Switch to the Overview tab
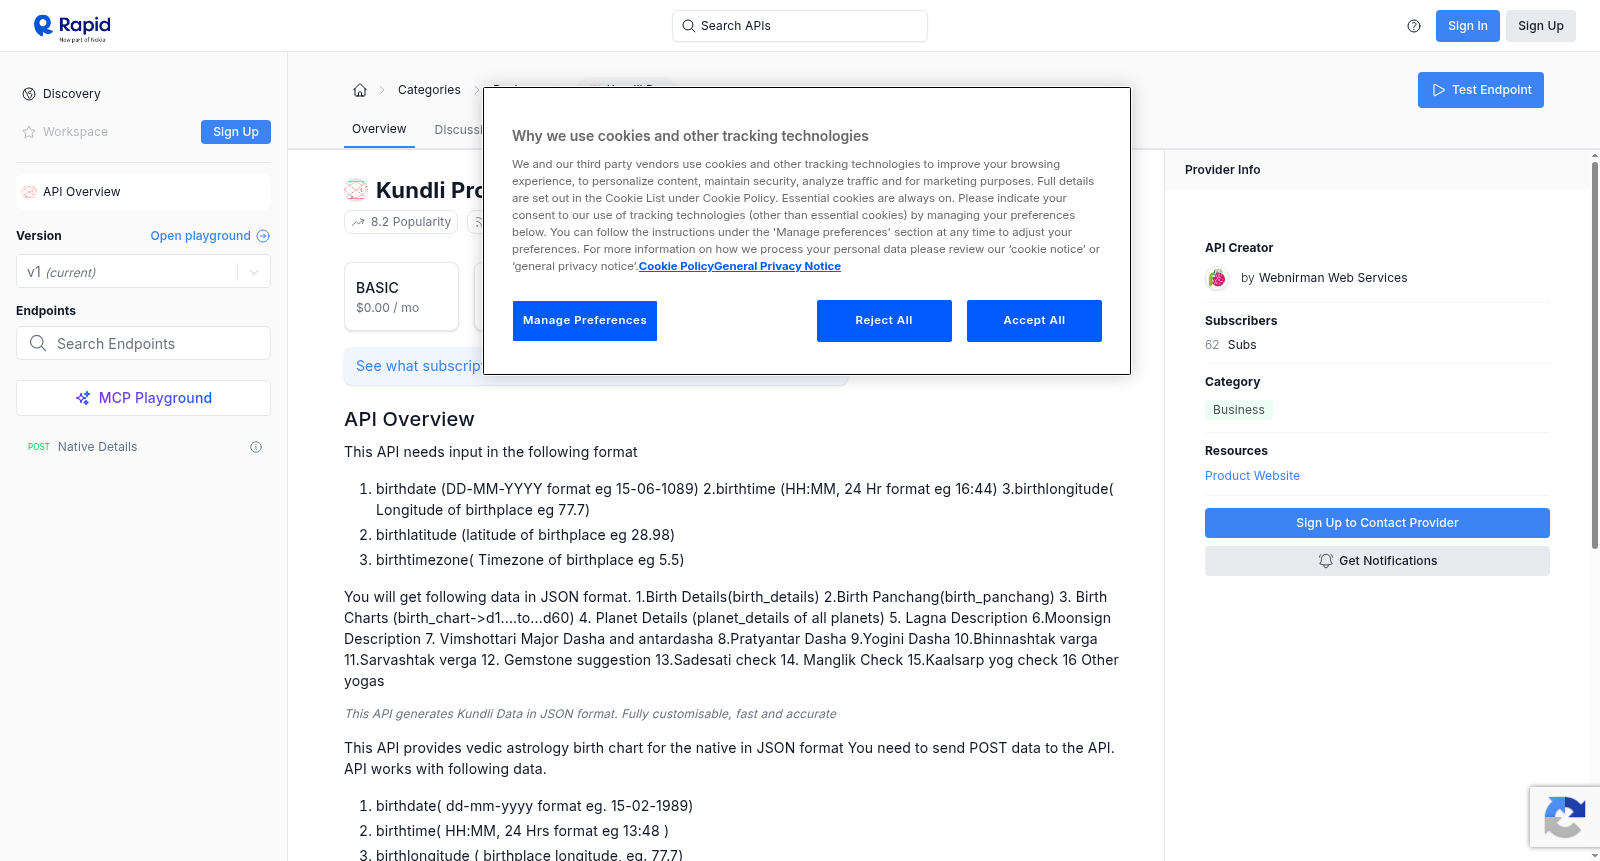The image size is (1600, 861). pyautogui.click(x=379, y=129)
